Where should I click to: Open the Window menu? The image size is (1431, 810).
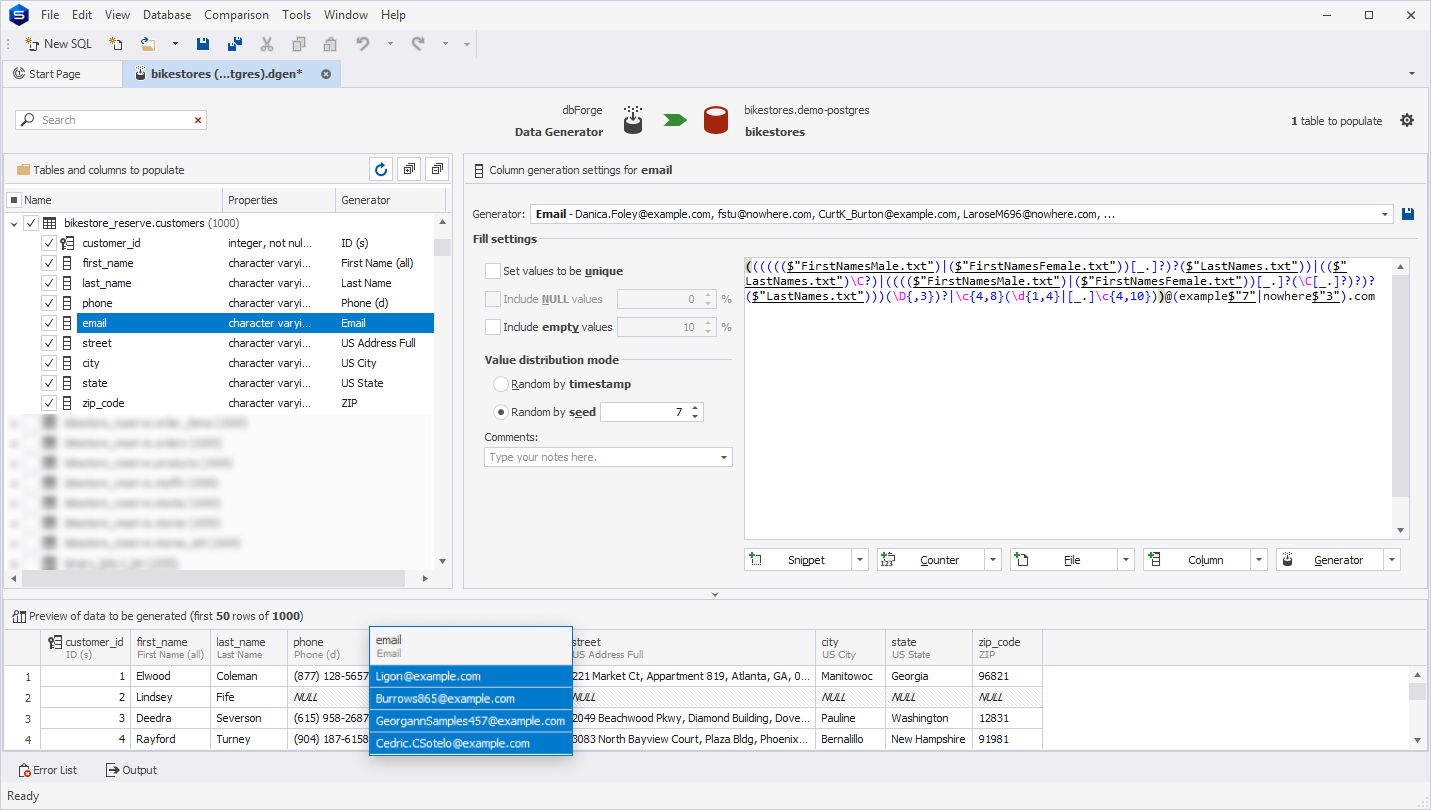click(x=346, y=15)
